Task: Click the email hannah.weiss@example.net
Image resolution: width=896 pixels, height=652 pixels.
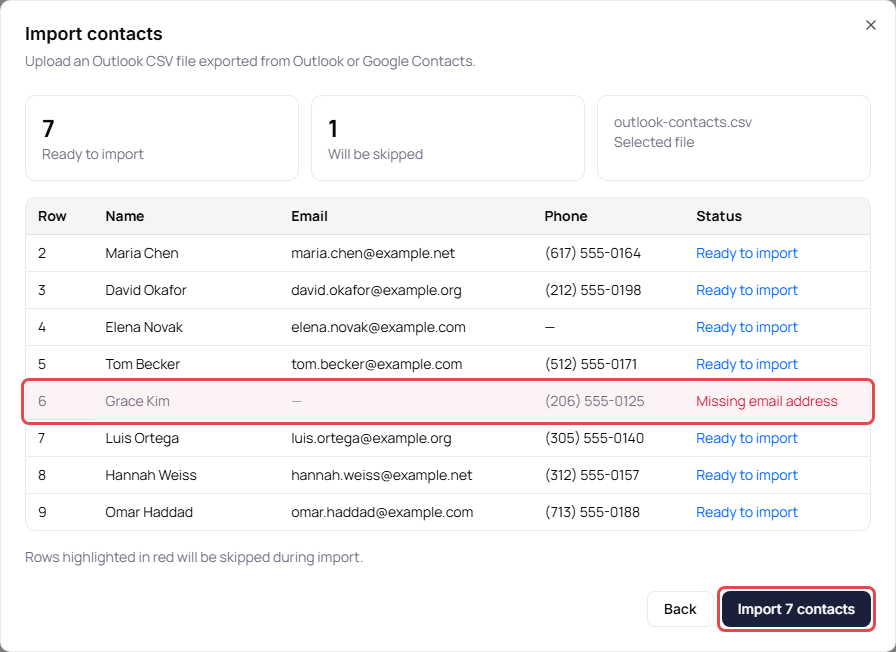Action: pyautogui.click(x=382, y=475)
